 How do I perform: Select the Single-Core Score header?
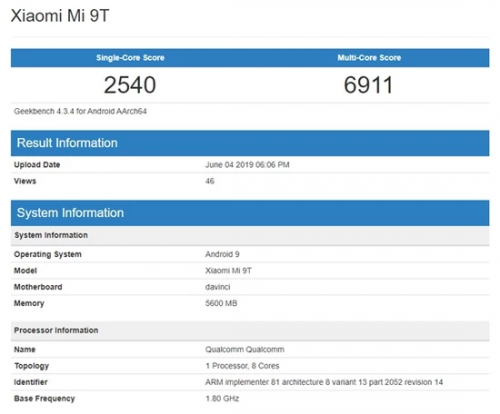point(130,58)
